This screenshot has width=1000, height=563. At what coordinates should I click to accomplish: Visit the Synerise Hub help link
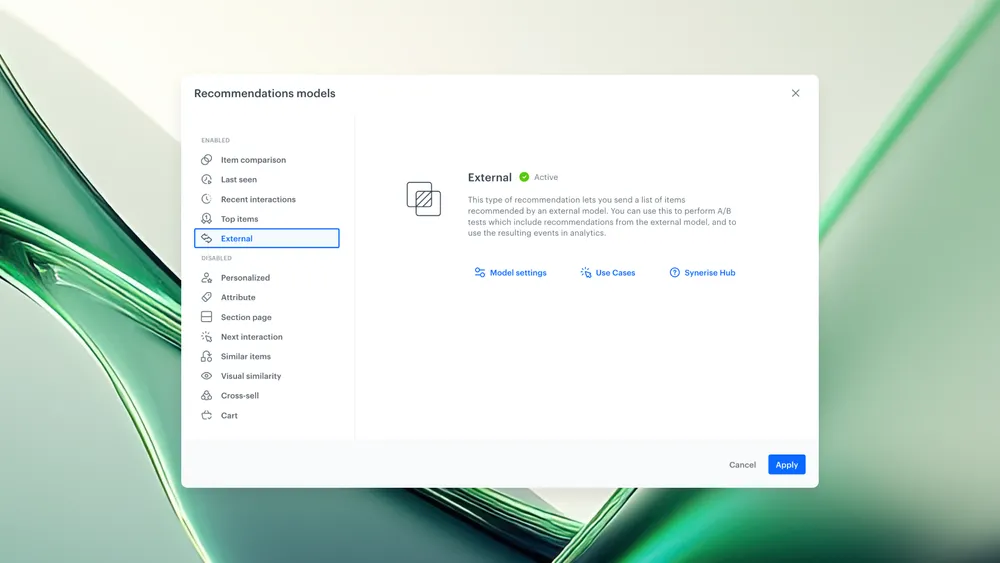(703, 273)
